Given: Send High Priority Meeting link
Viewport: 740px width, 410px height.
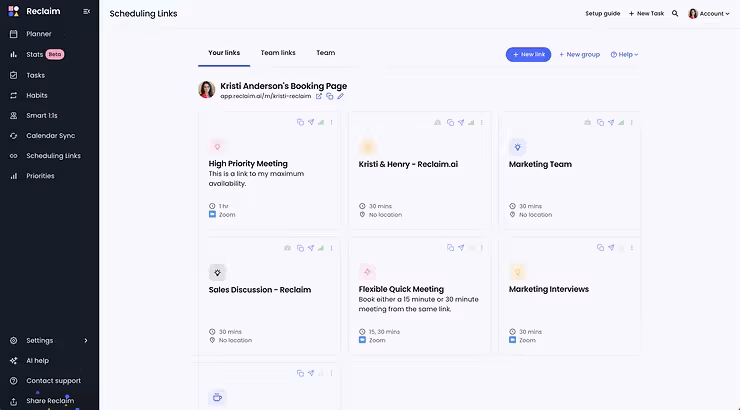Looking at the screenshot, I should coord(311,122).
